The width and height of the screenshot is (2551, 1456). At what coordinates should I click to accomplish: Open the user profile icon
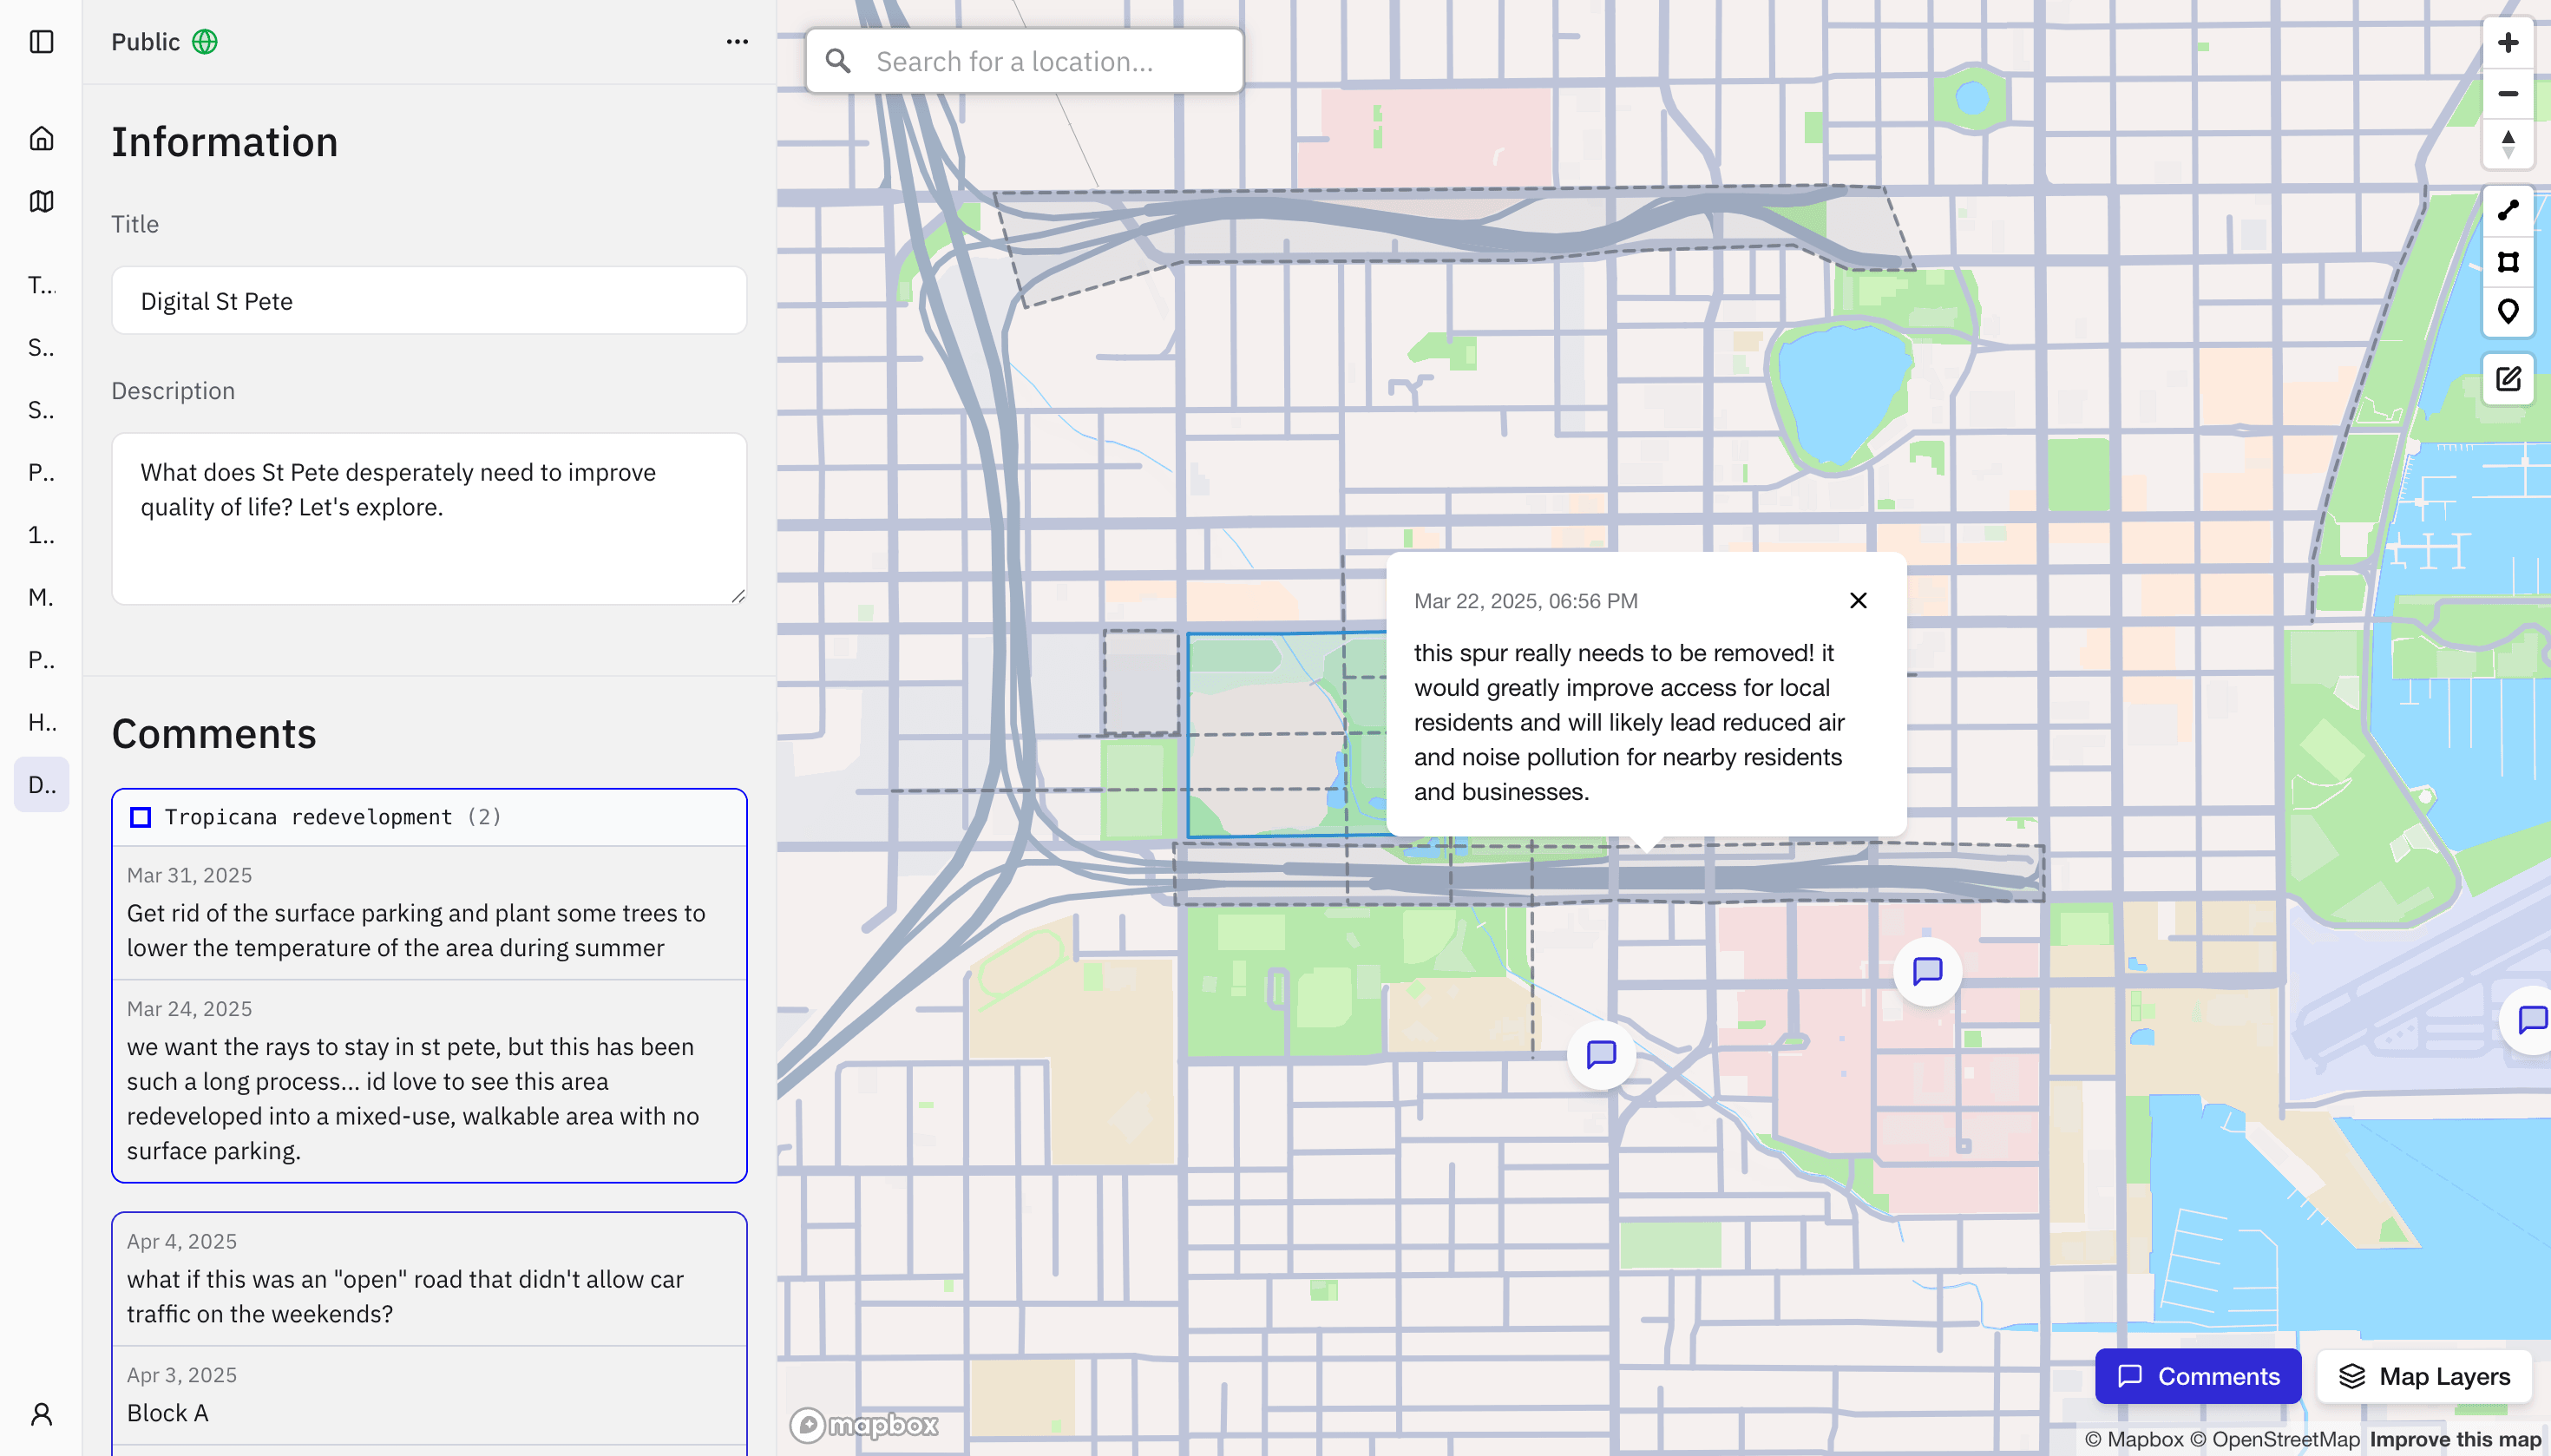coord(41,1413)
